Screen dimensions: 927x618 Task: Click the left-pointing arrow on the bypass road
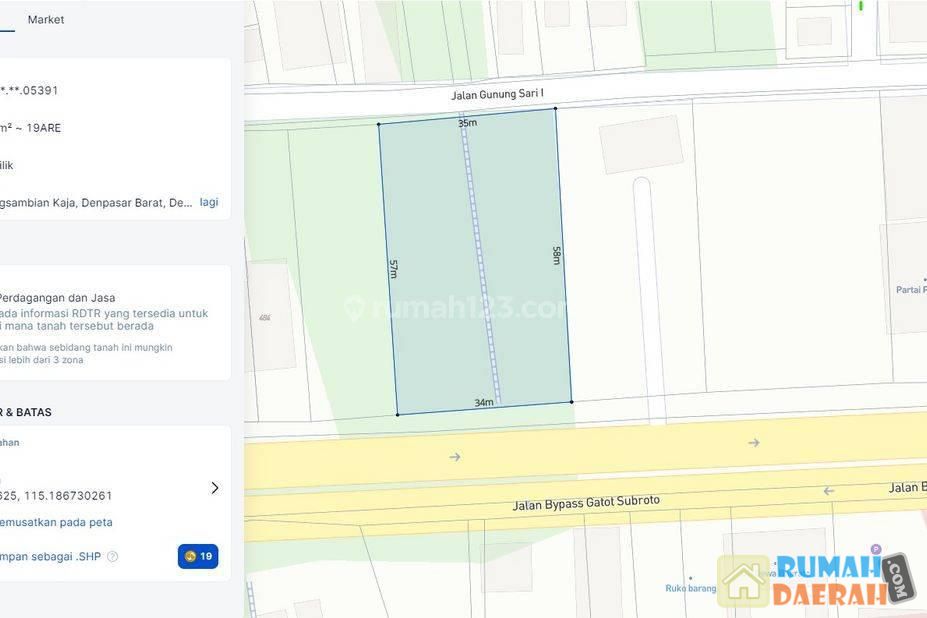828,490
